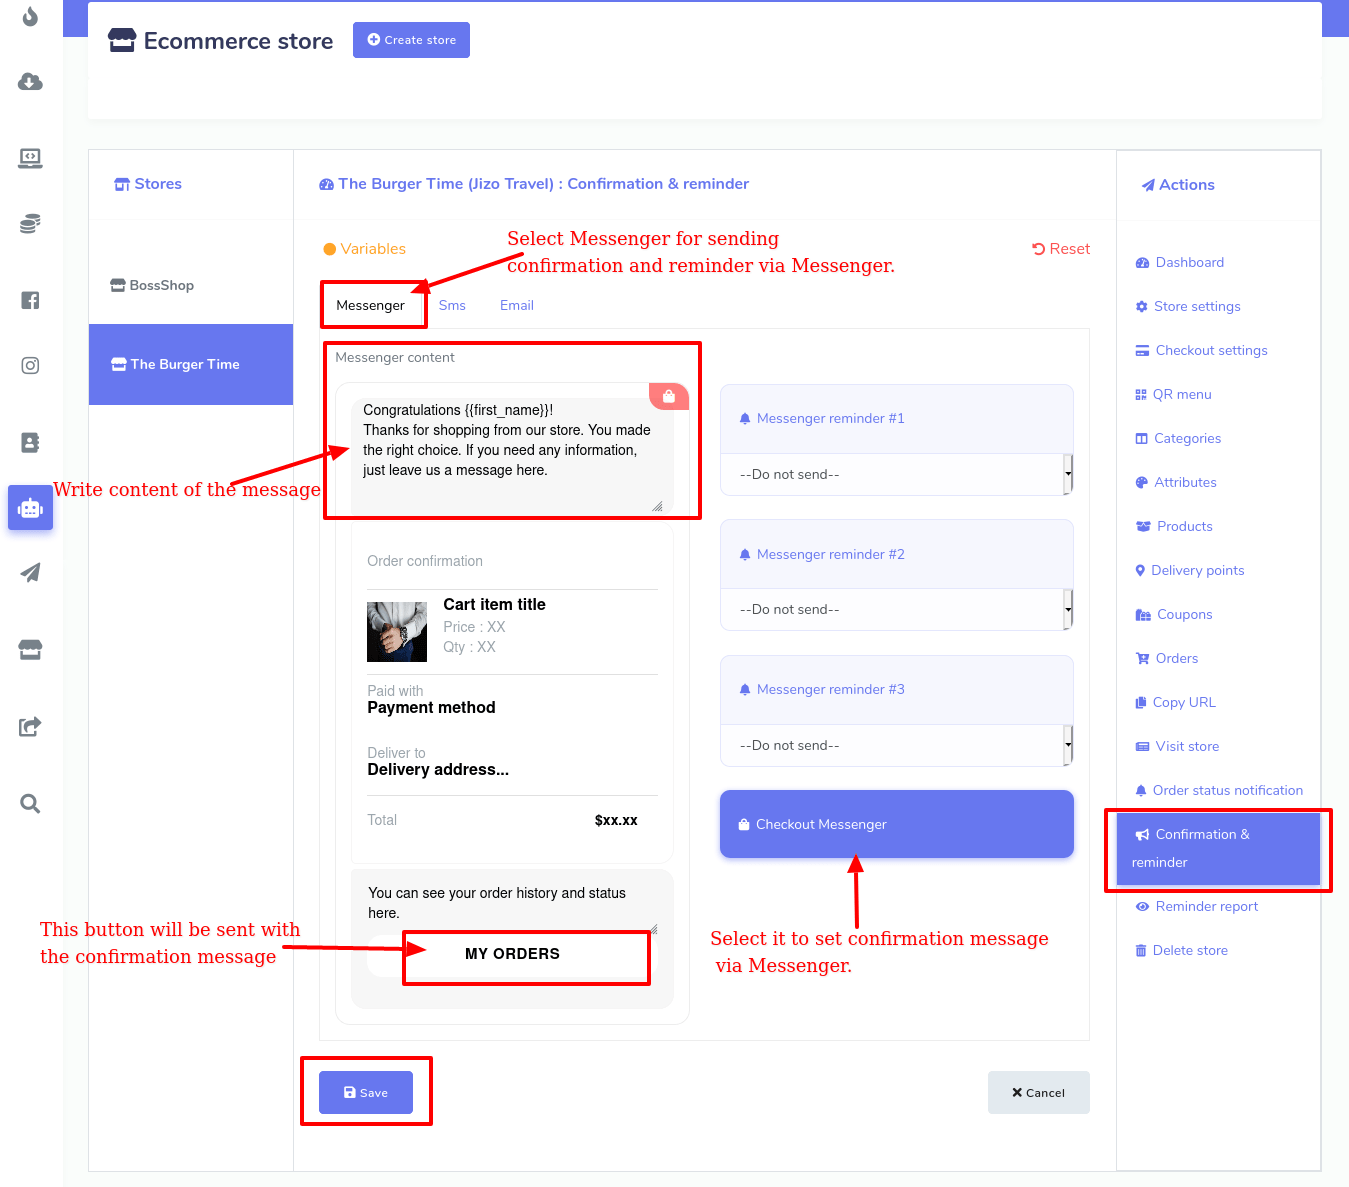Expand the Messenger reminder #1 dropdown
Screen dimensions: 1349x1187
pyautogui.click(x=896, y=474)
